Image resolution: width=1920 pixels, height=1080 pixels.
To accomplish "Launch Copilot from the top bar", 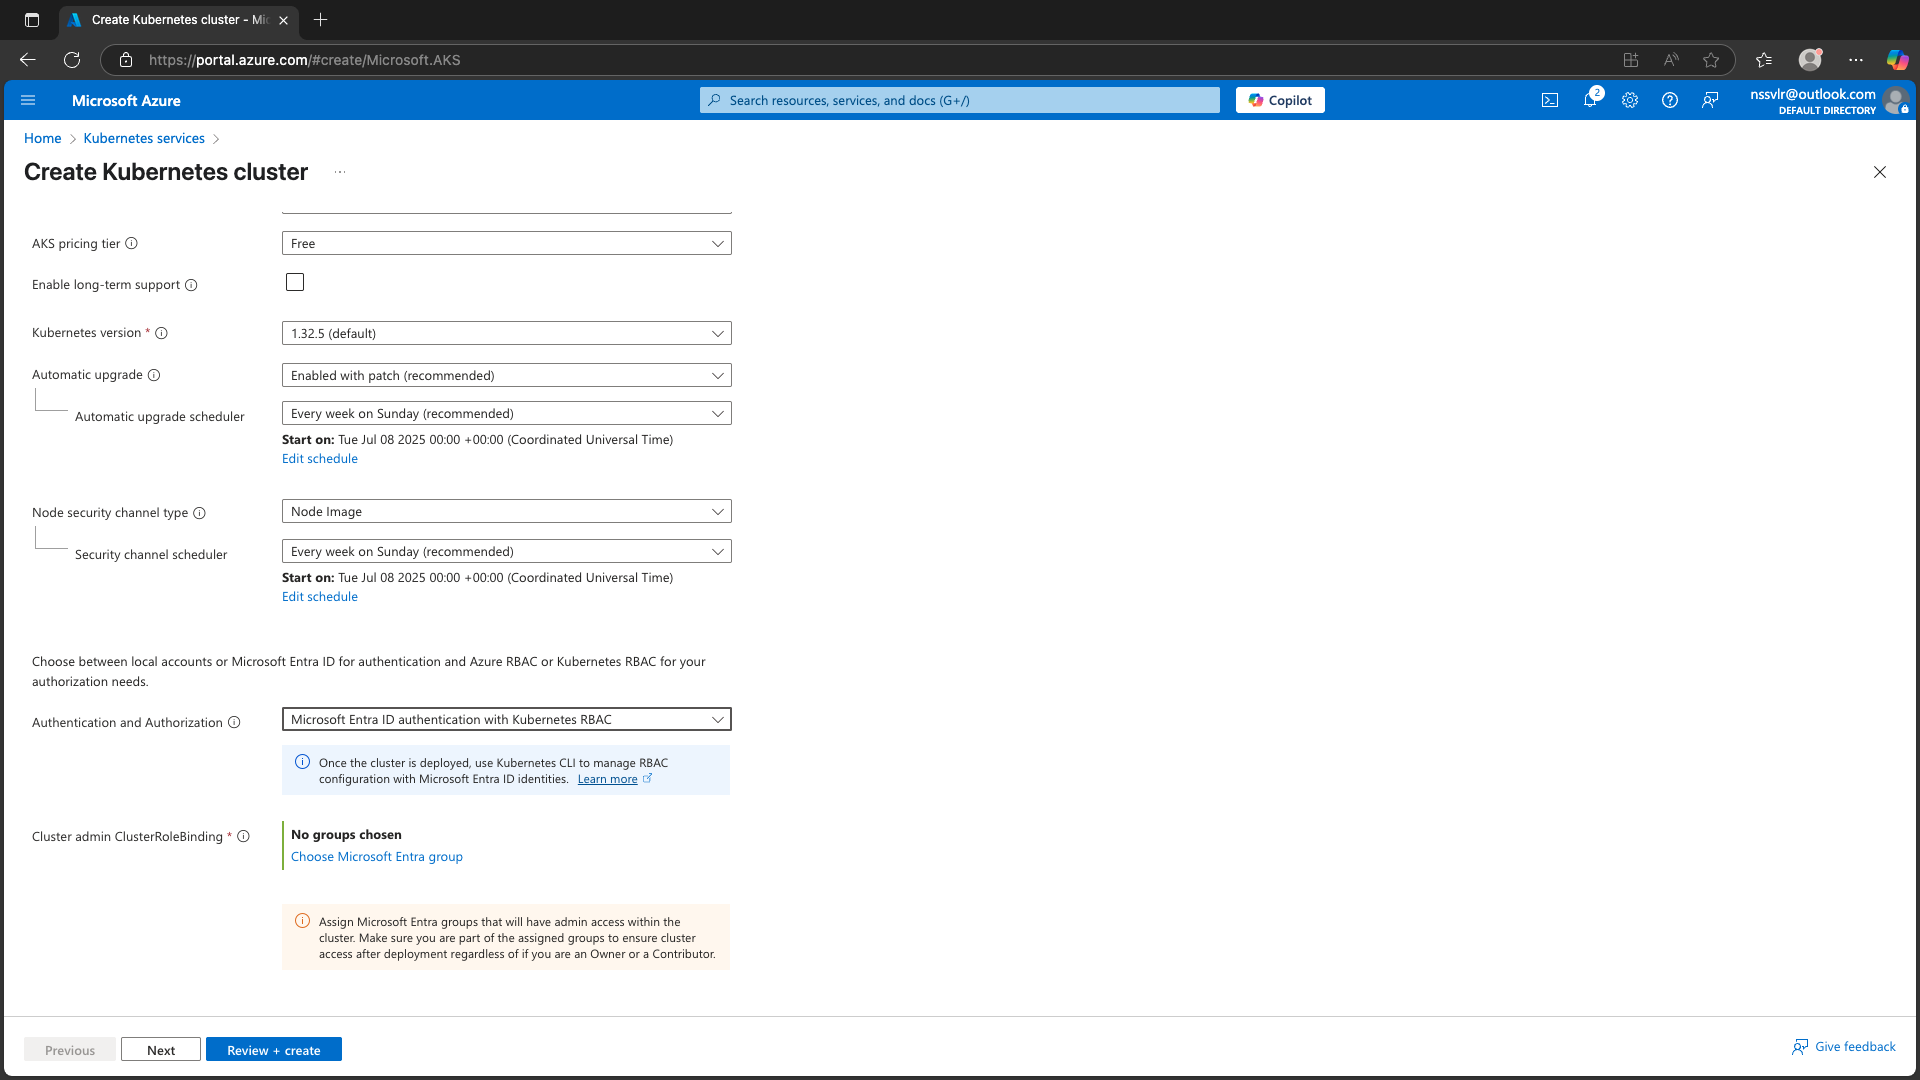I will click(1280, 100).
